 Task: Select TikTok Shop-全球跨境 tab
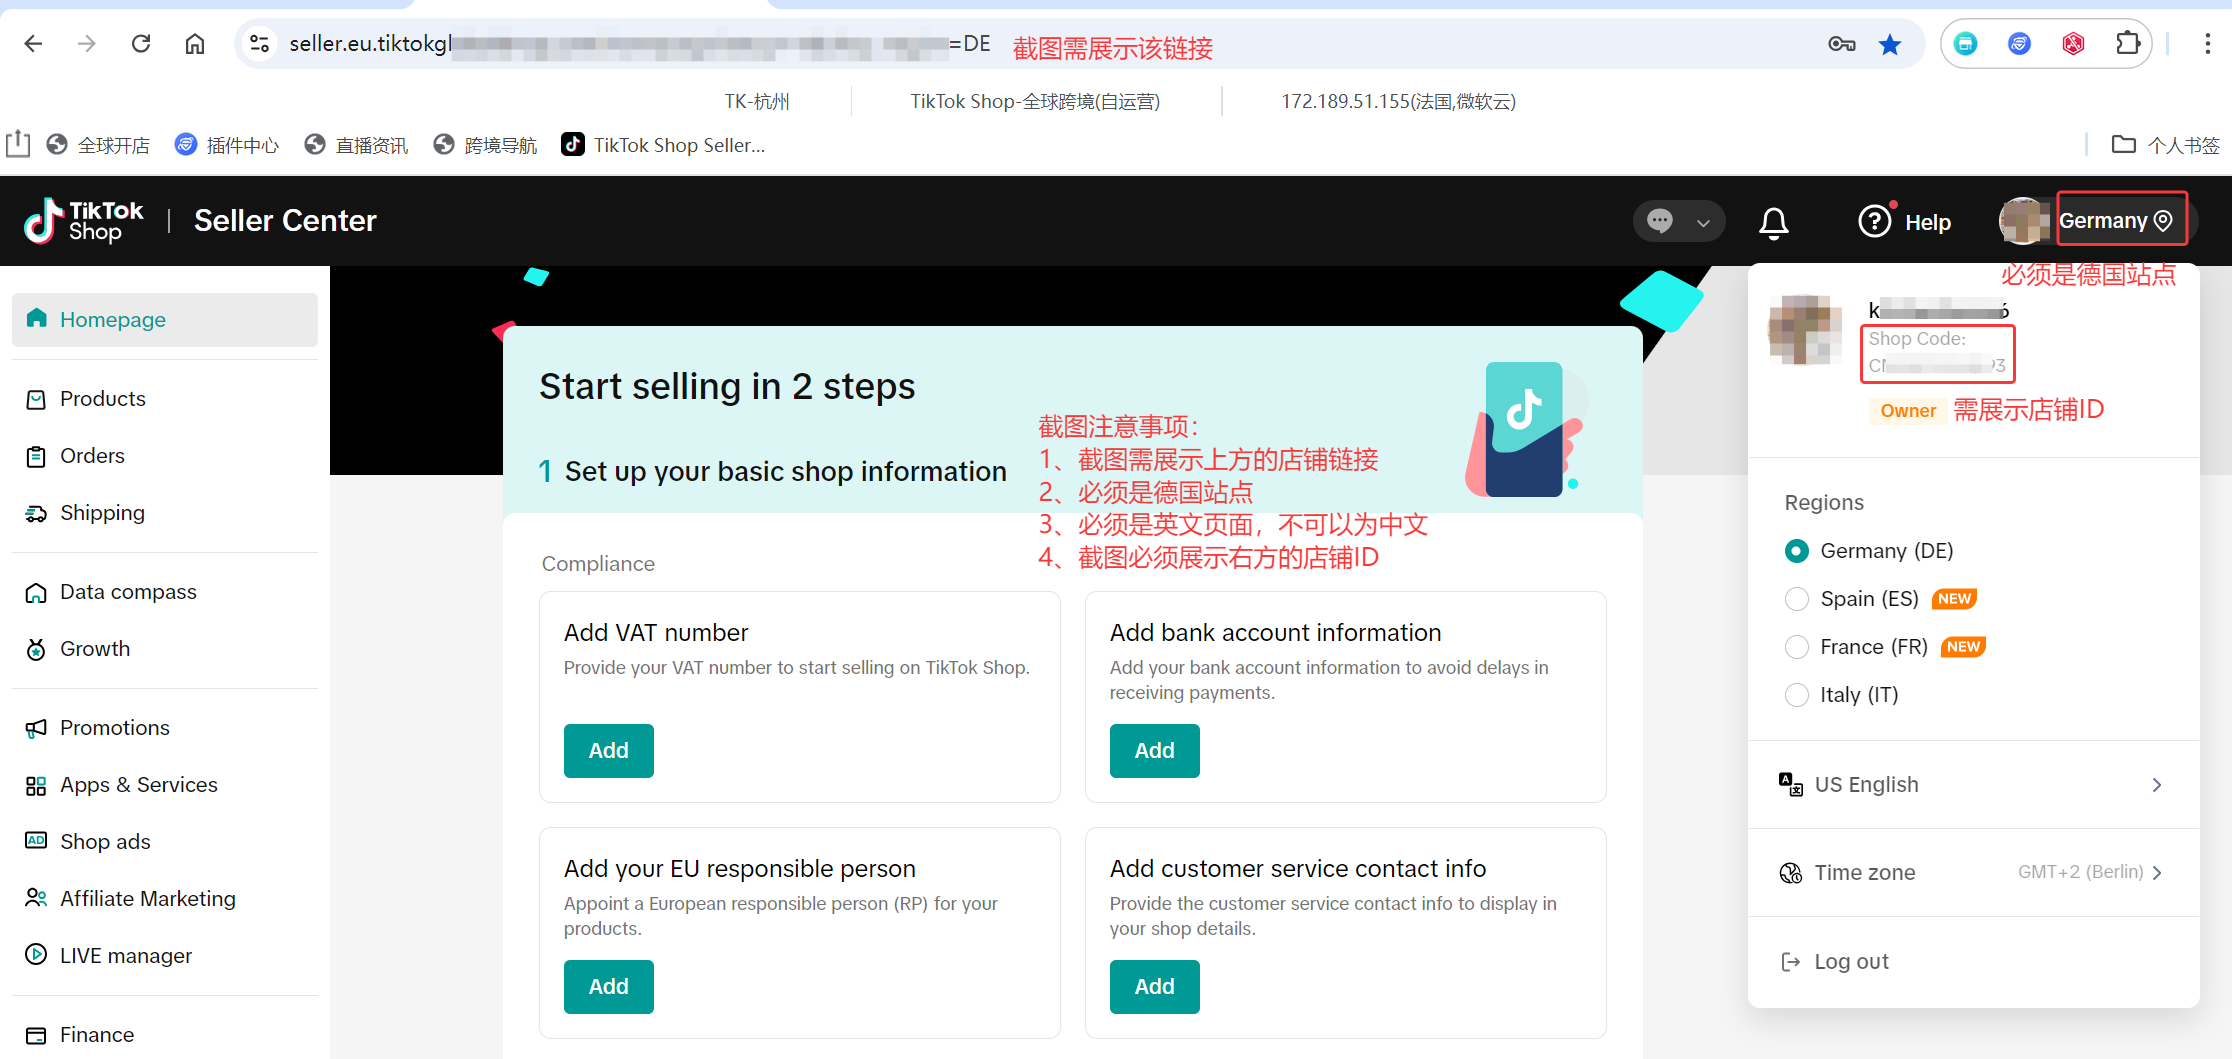click(1035, 101)
